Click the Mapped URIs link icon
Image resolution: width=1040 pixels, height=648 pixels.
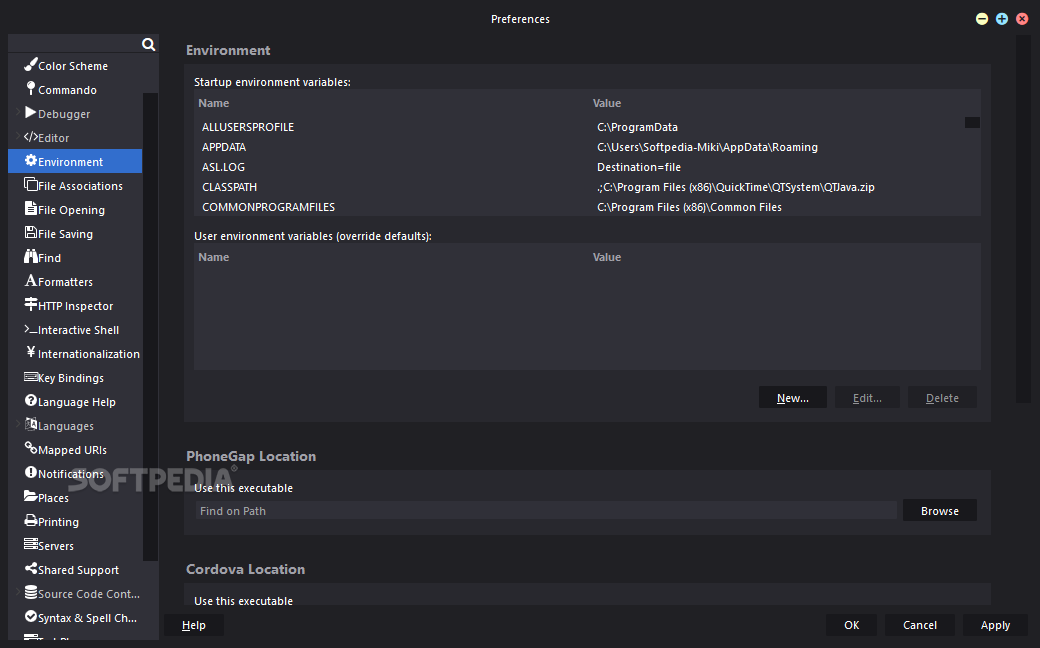[x=31, y=448]
